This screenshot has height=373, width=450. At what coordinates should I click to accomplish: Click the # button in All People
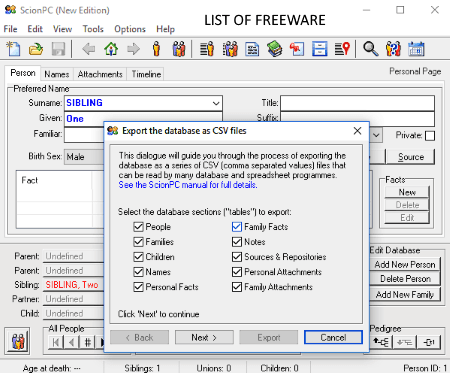click(87, 342)
